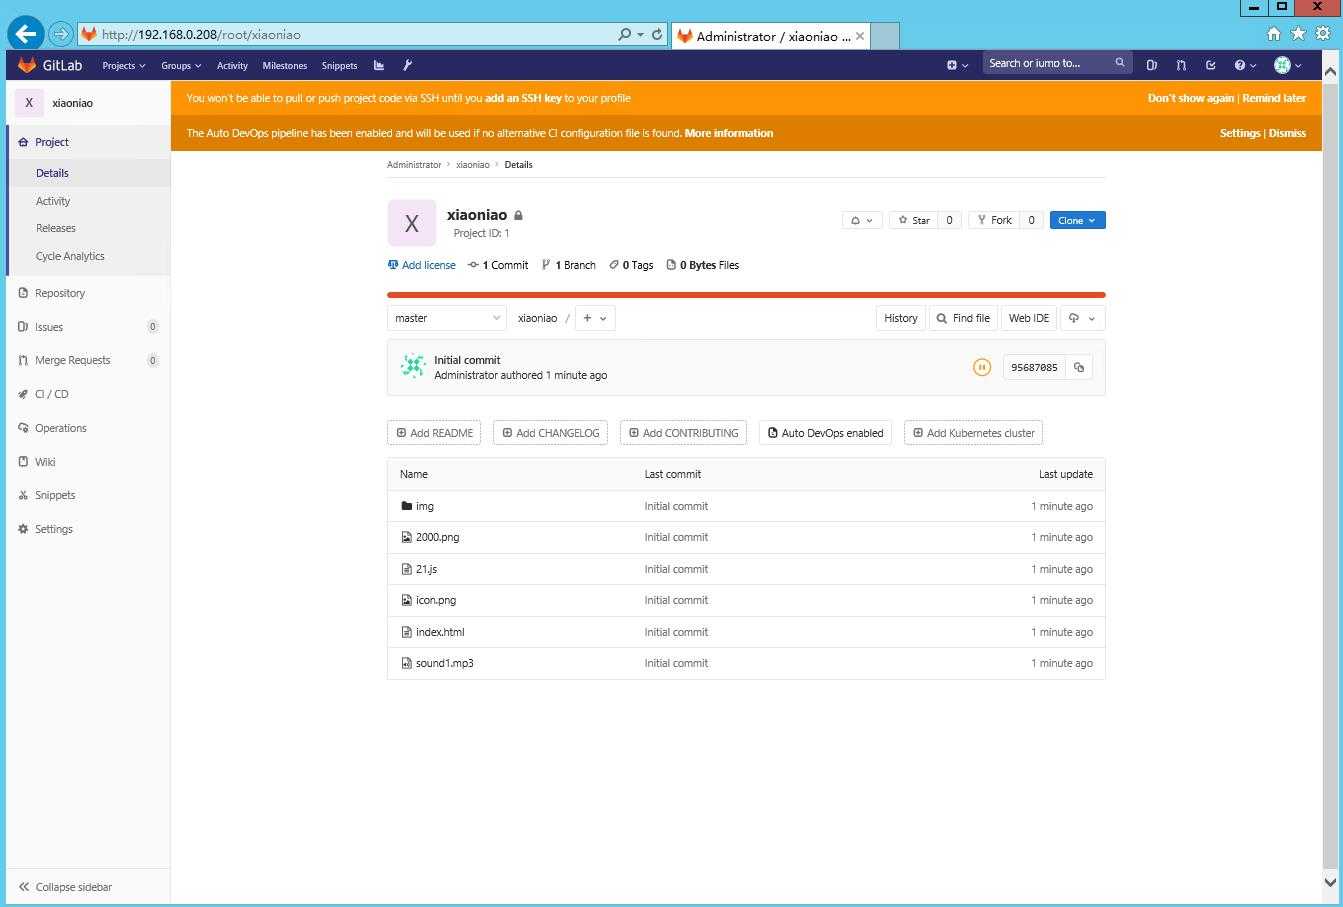Click the Add Kubernetes cluster button
Viewport: 1343px width, 907px height.
(973, 433)
